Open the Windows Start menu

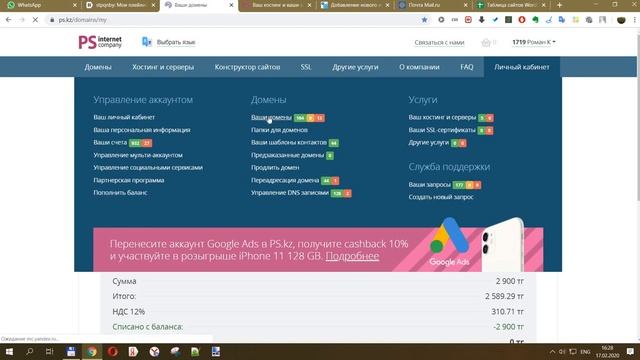[x=9, y=351]
